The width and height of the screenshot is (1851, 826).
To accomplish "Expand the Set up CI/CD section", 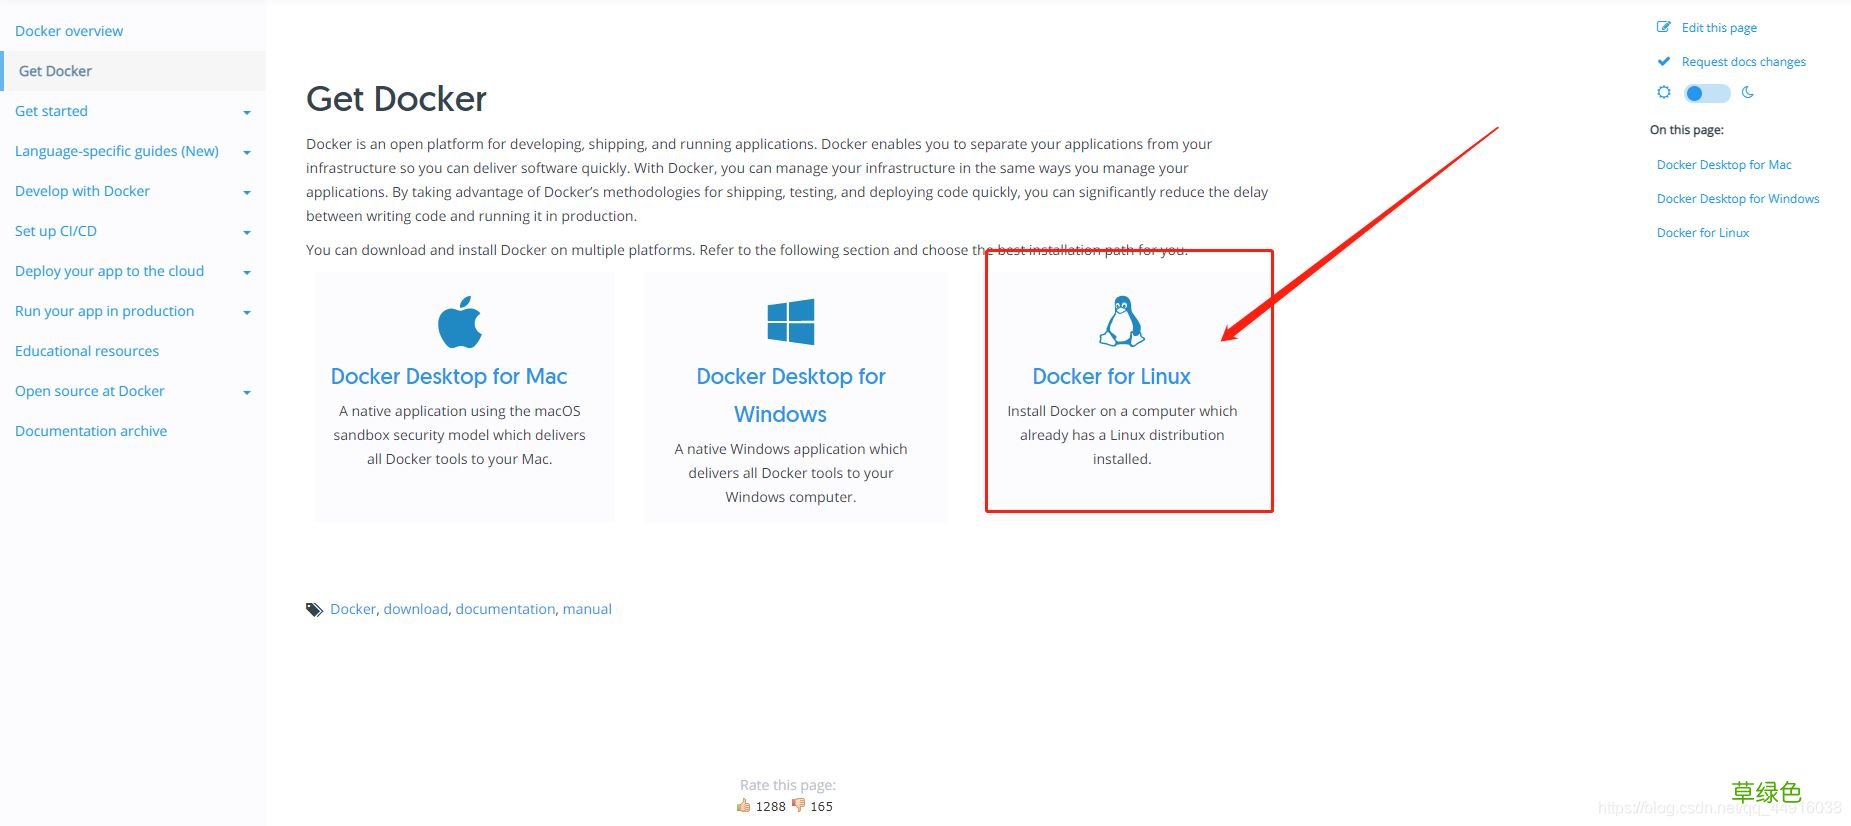I will tap(247, 233).
